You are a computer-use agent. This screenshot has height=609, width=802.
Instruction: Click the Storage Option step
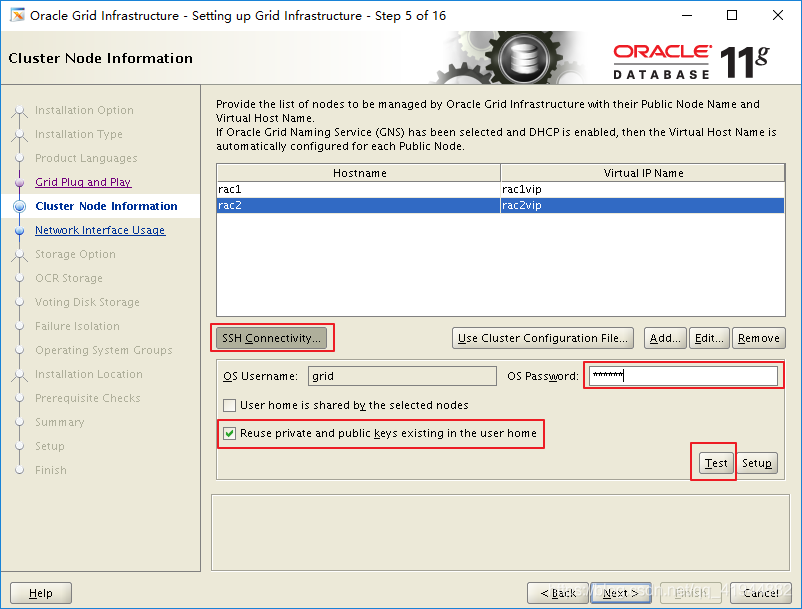click(75, 254)
